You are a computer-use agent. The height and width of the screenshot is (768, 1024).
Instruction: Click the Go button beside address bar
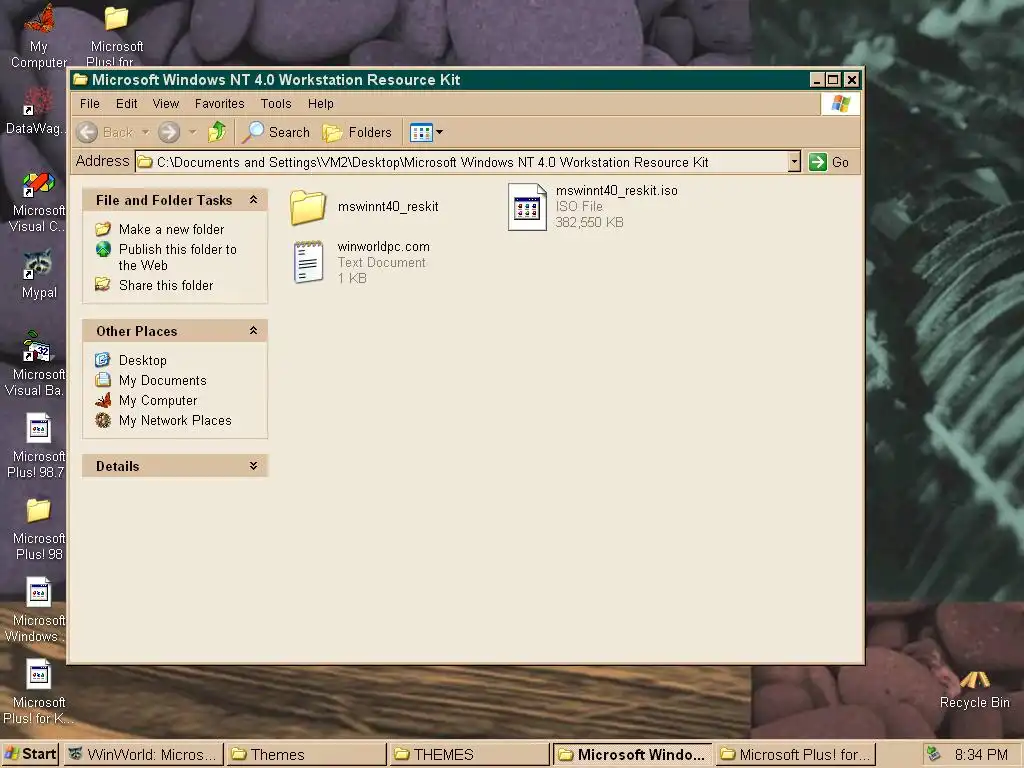point(829,162)
